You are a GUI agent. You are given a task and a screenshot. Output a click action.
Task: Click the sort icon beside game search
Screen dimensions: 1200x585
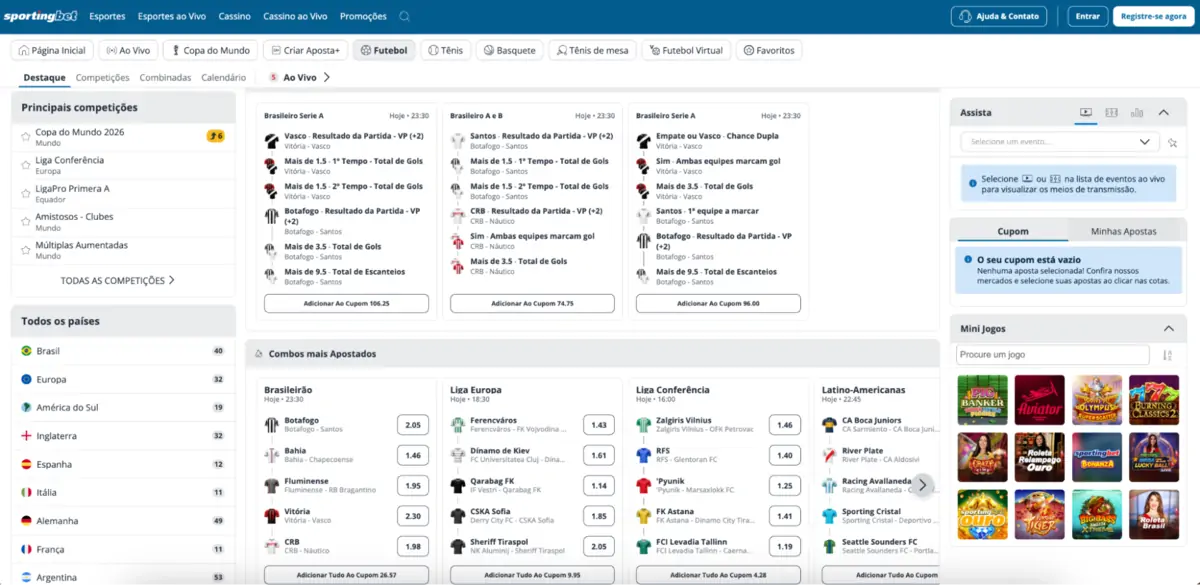(1167, 355)
